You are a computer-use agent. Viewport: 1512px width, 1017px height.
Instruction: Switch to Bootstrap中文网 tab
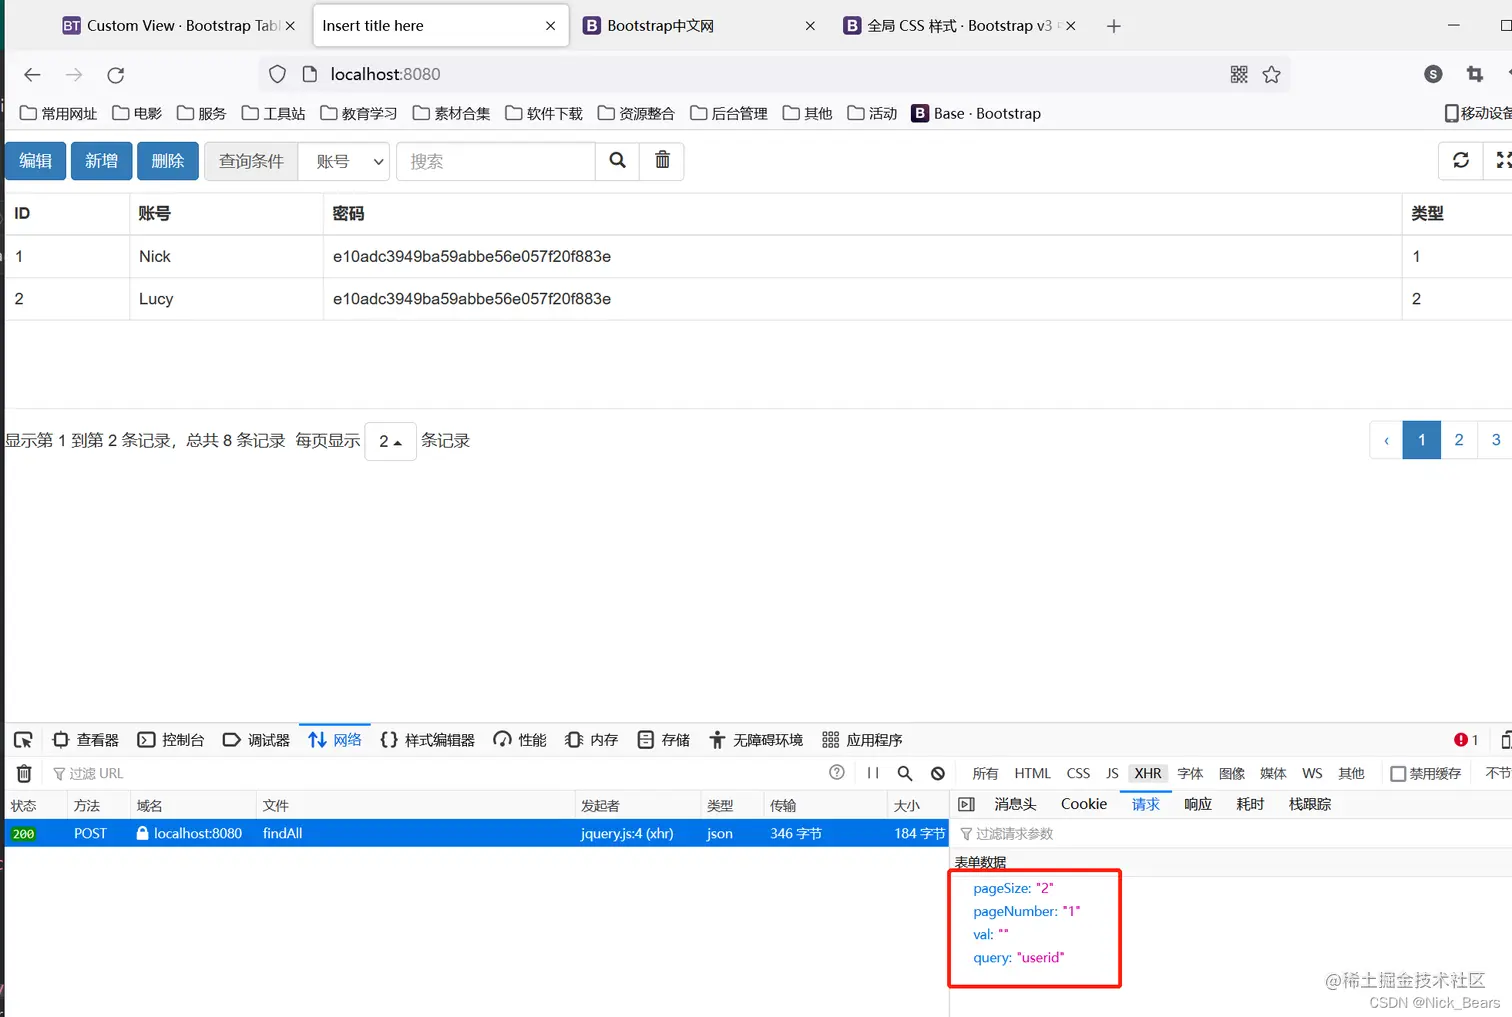click(x=698, y=26)
